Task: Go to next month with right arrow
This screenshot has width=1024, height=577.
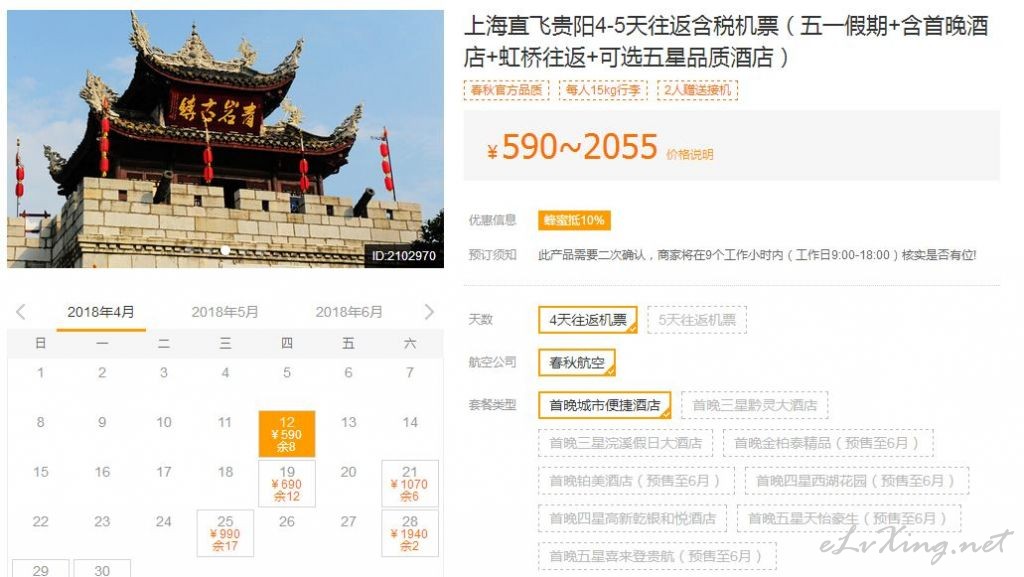Action: [x=429, y=312]
